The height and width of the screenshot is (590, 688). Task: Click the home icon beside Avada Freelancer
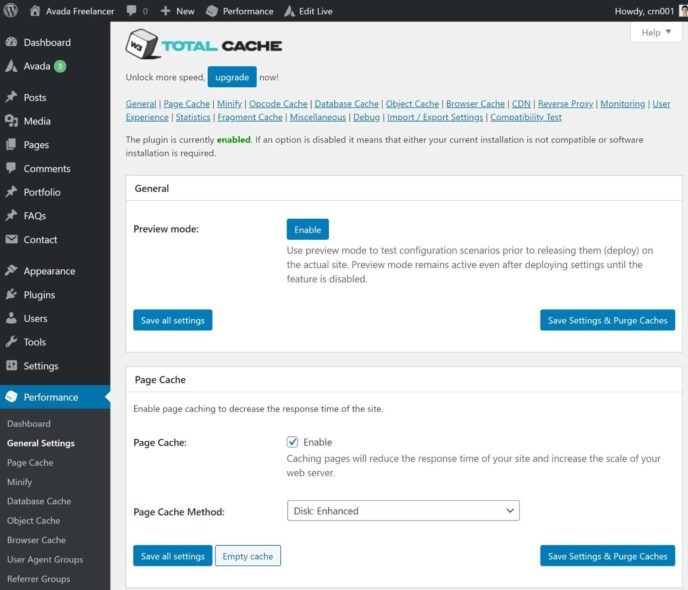[x=35, y=11]
